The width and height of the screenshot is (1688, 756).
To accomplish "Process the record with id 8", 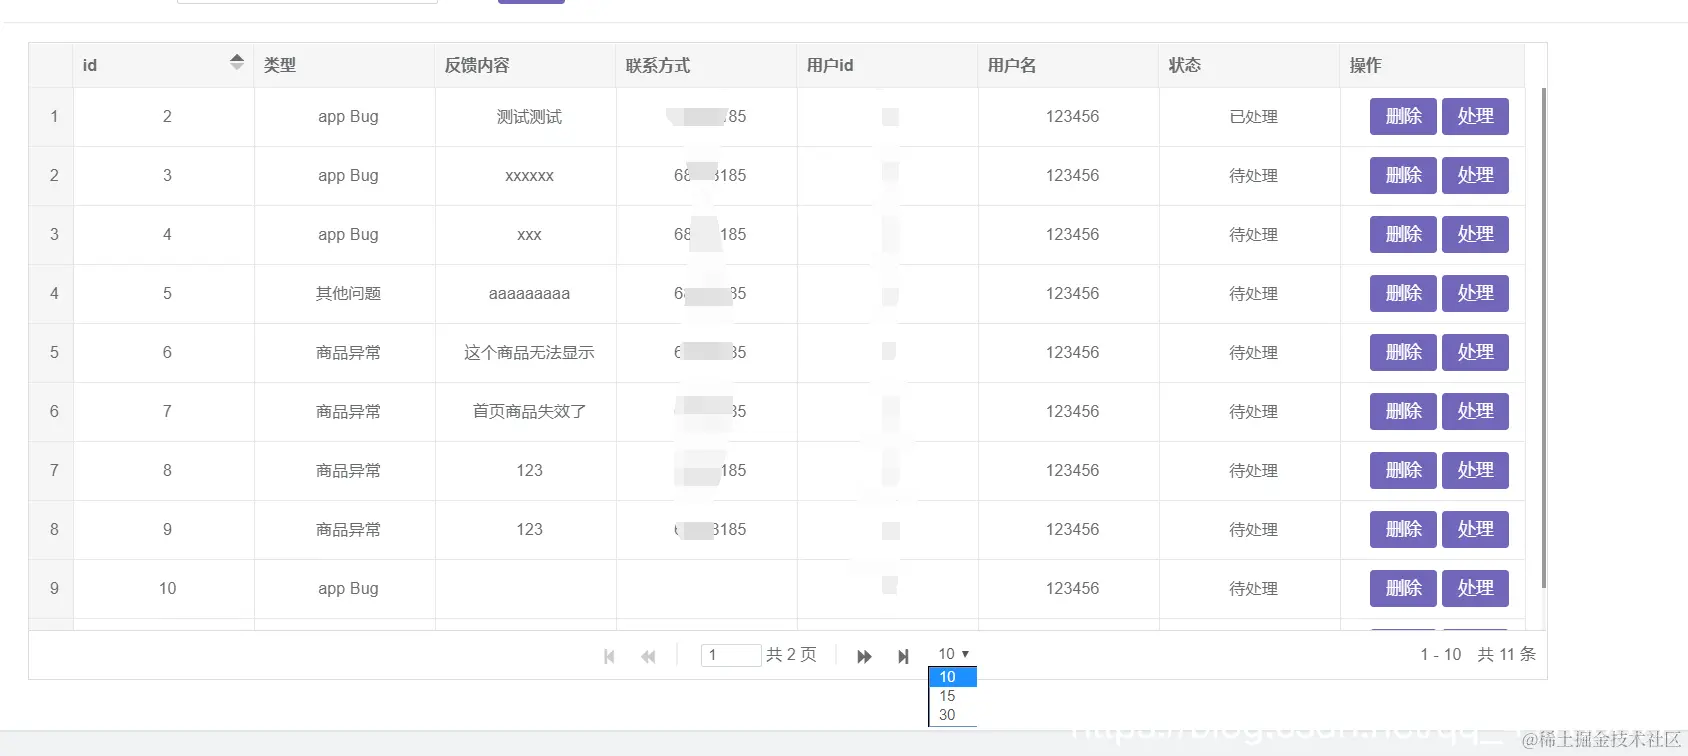I will pyautogui.click(x=1475, y=470).
